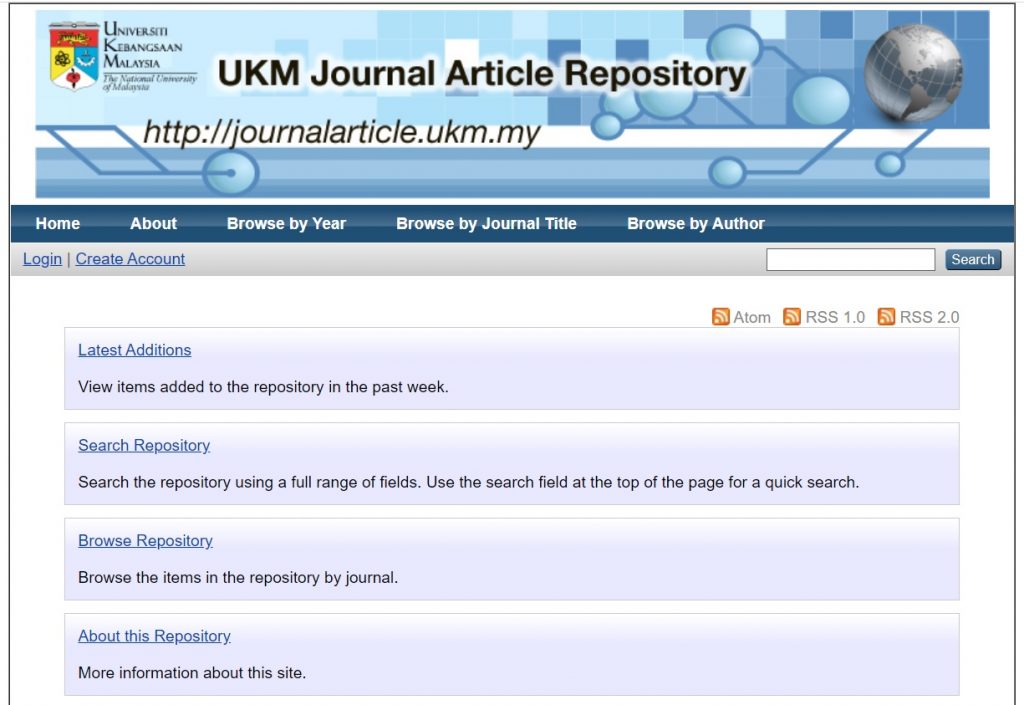Open Browse by Journal Title

pos(486,224)
